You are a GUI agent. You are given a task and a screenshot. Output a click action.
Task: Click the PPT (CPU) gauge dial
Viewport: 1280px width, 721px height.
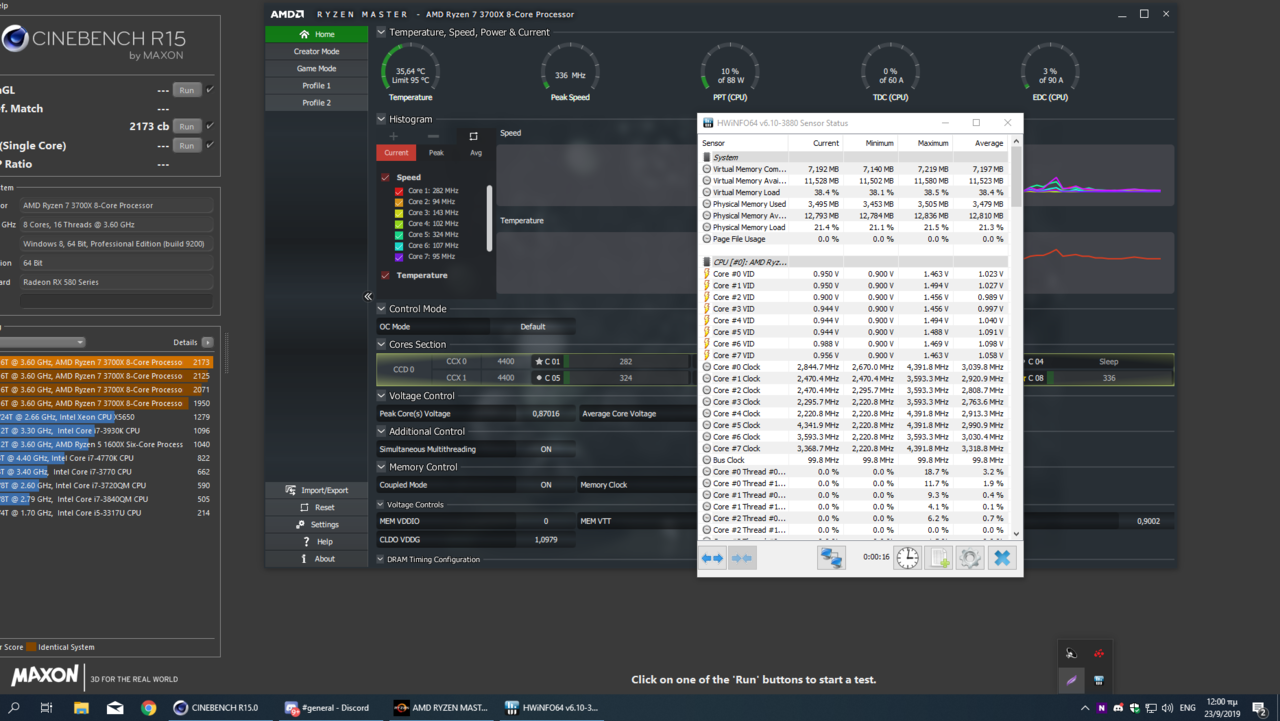click(x=730, y=70)
